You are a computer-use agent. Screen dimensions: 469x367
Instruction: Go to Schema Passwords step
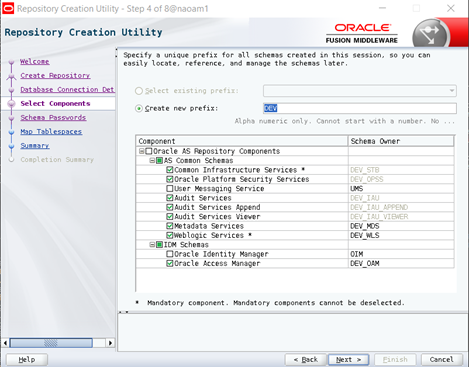[53, 117]
